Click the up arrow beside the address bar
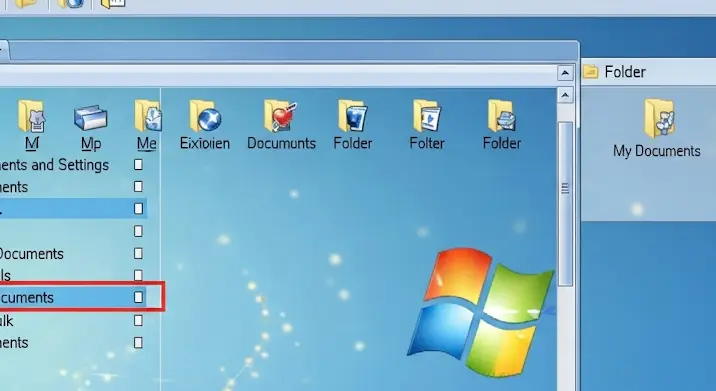Image resolution: width=716 pixels, height=391 pixels. (x=565, y=73)
